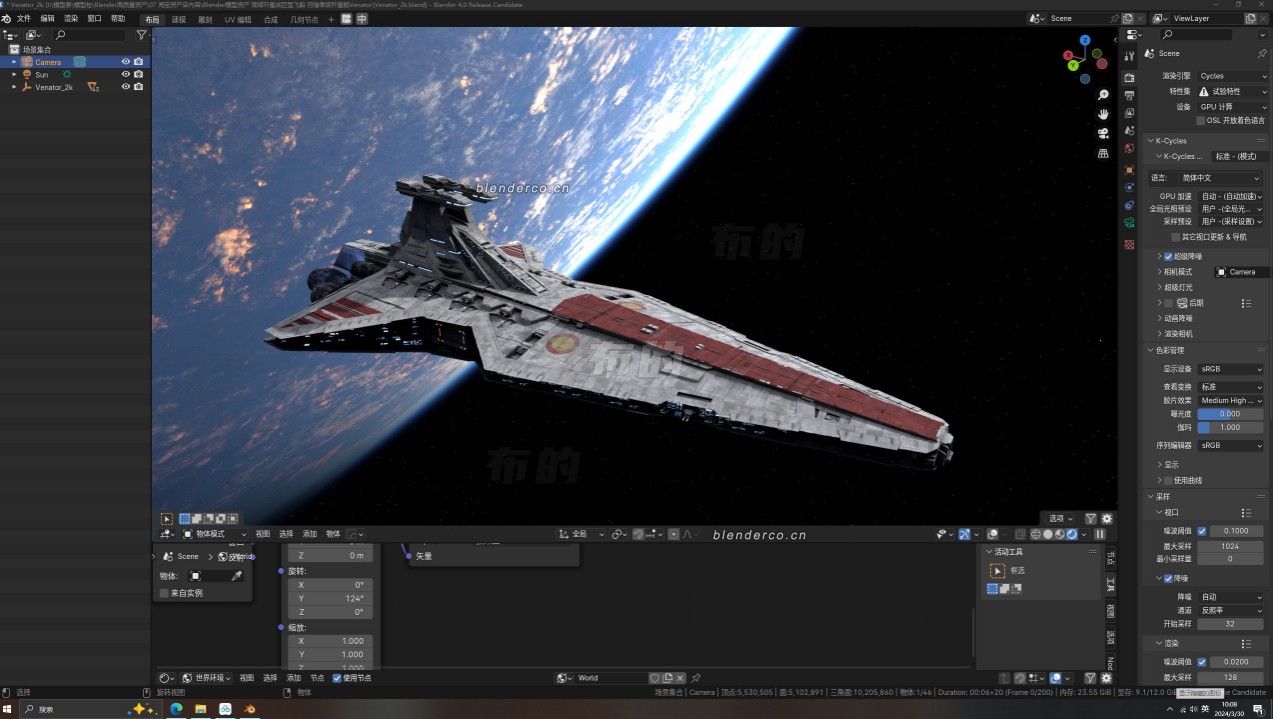
Task: Open the render engine Cycles dropdown
Action: [x=1232, y=76]
